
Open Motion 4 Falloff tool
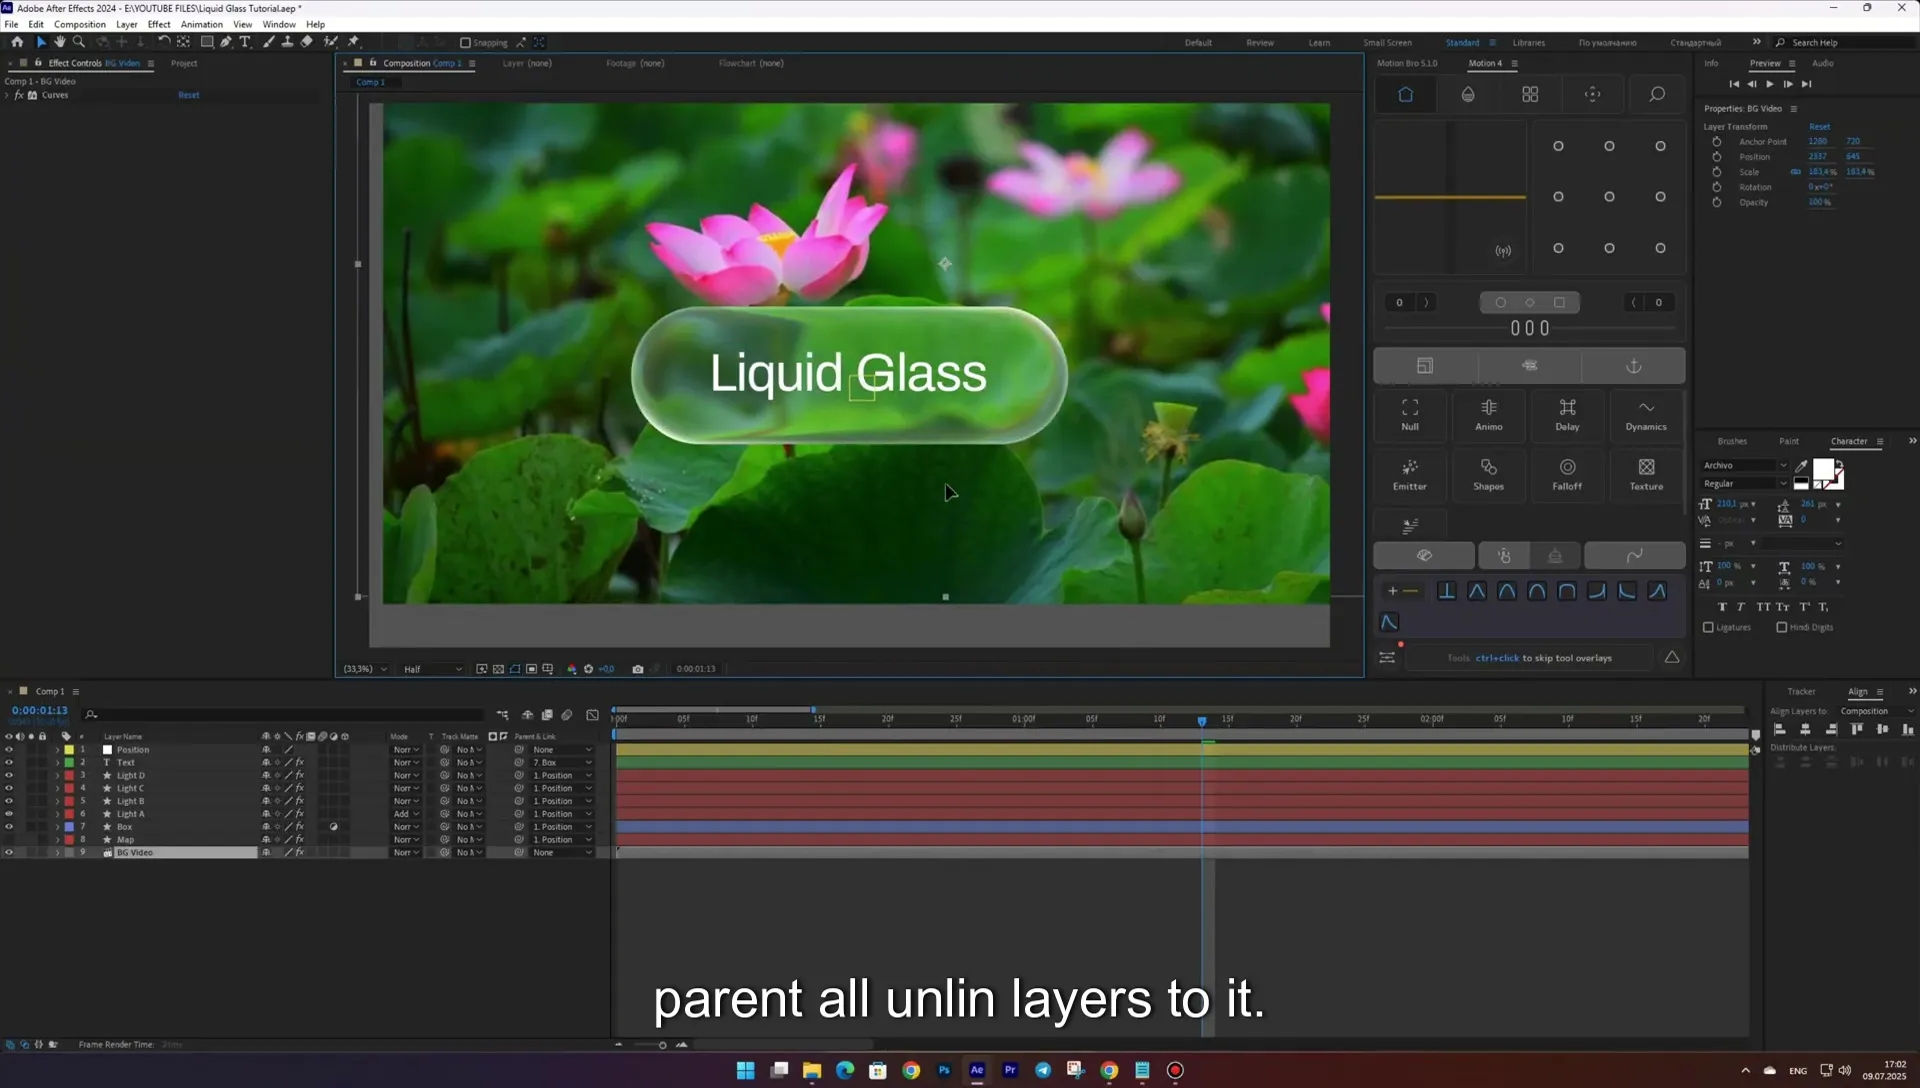(x=1567, y=474)
